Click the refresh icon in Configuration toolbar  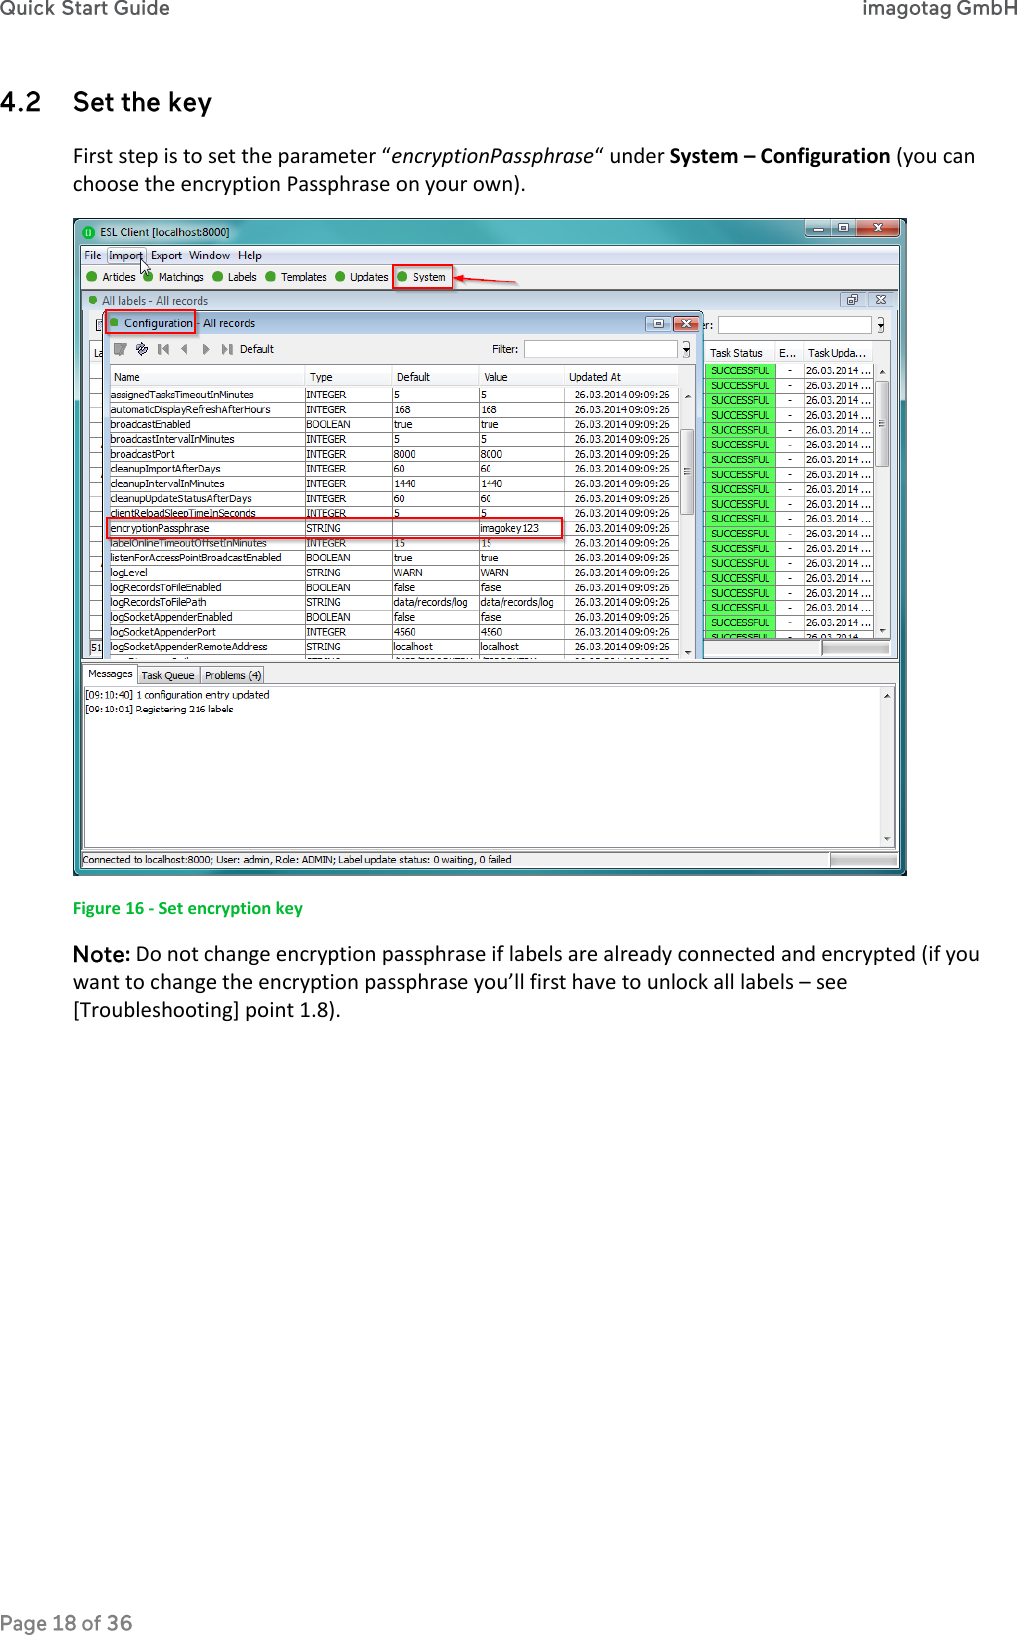tap(142, 349)
